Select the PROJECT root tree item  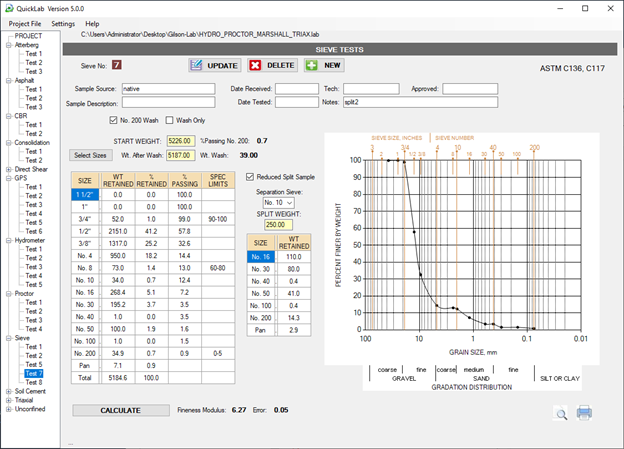tap(28, 36)
